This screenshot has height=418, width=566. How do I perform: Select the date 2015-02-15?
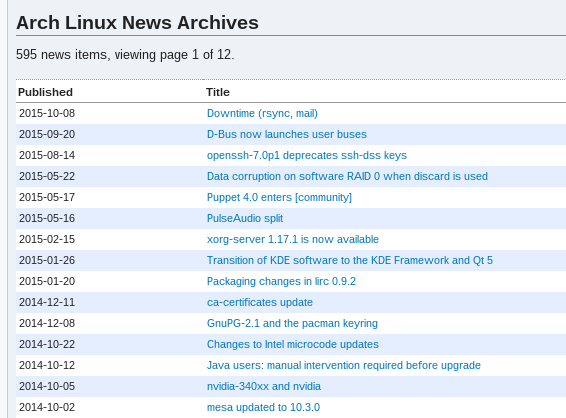pos(47,239)
